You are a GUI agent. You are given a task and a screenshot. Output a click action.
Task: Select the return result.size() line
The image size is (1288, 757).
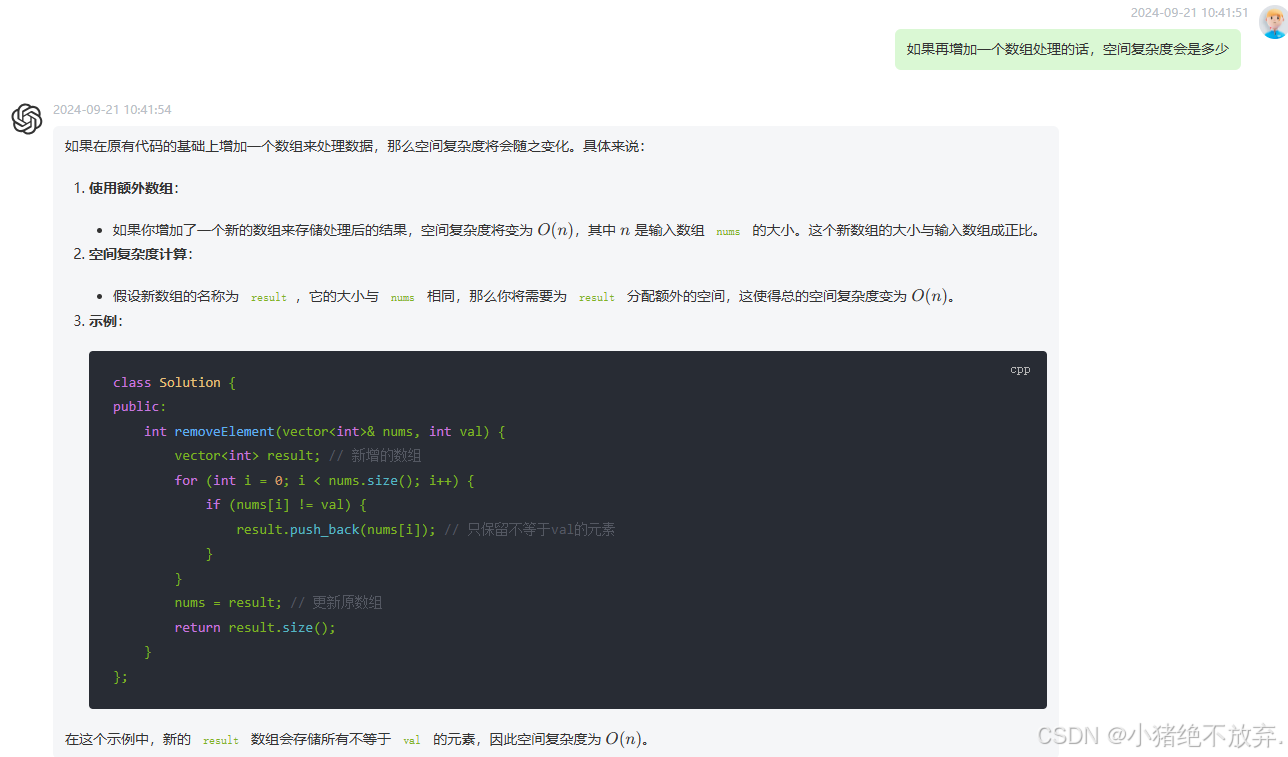tap(254, 627)
